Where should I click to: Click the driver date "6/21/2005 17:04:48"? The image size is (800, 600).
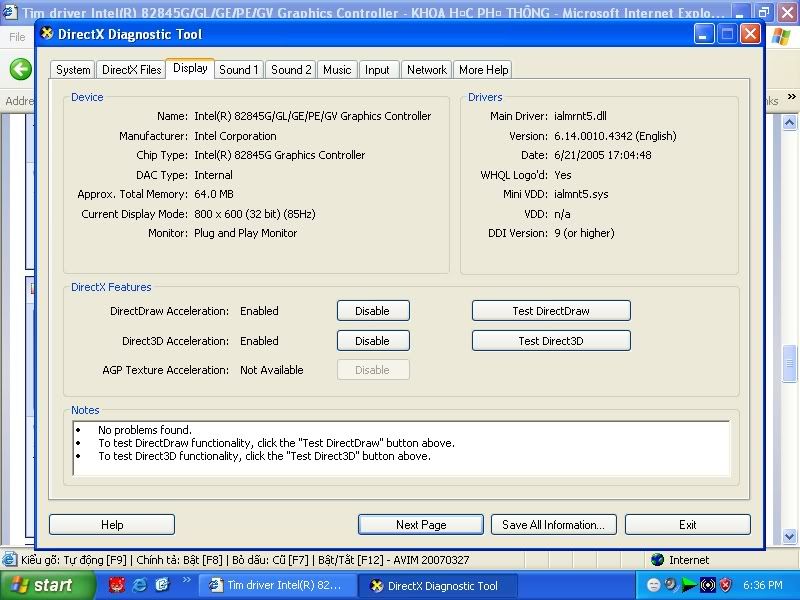click(x=603, y=155)
